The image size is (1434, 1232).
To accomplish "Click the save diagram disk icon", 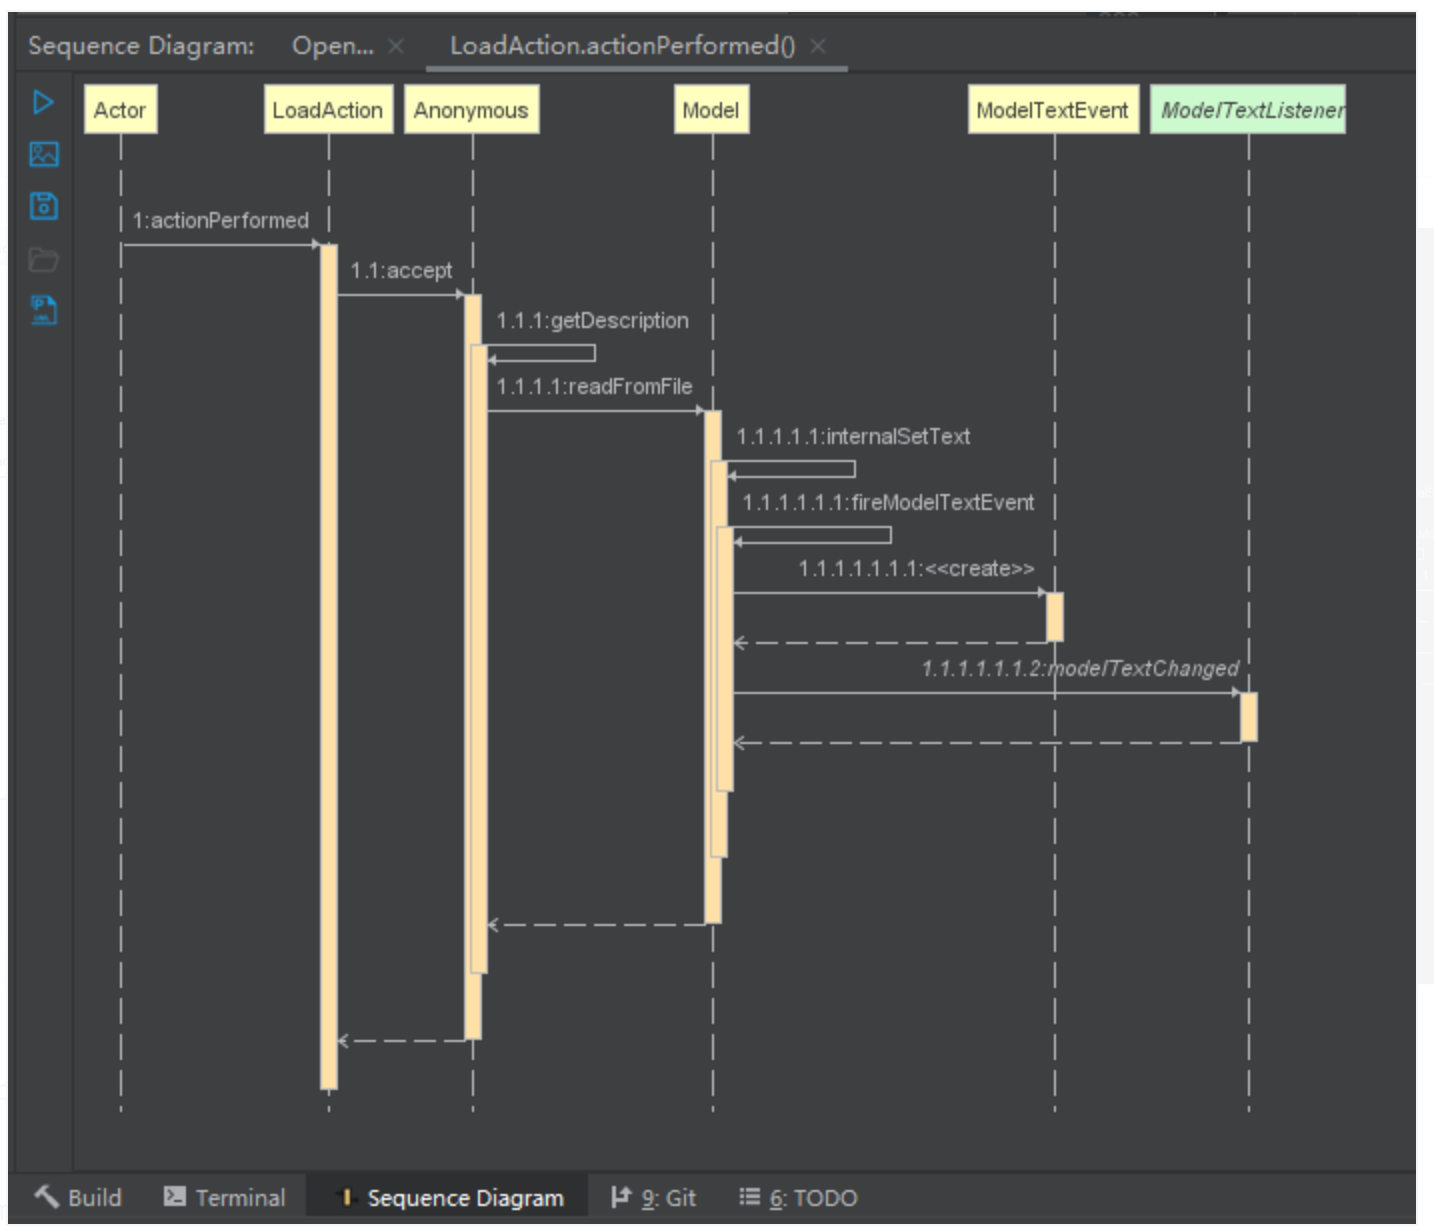I will pos(43,206).
